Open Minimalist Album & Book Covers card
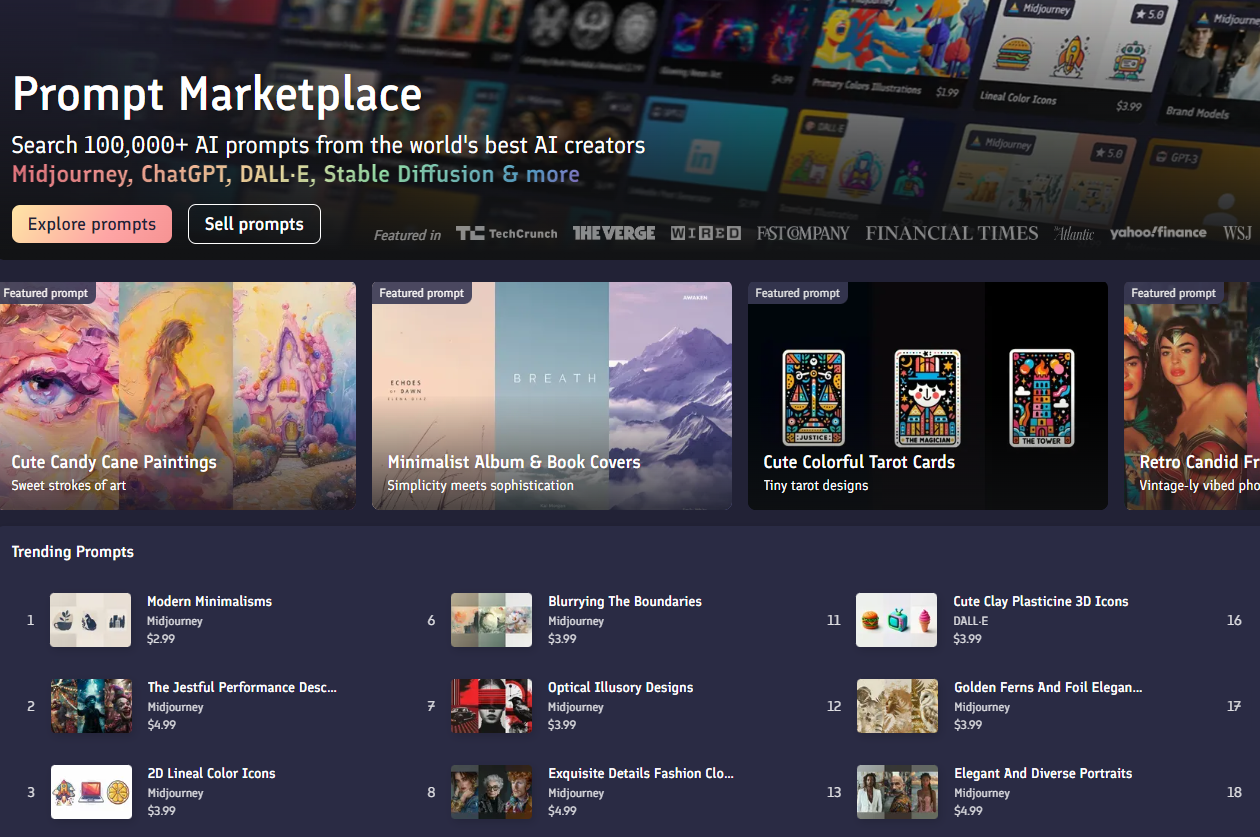The image size is (1260, 837). coord(552,396)
